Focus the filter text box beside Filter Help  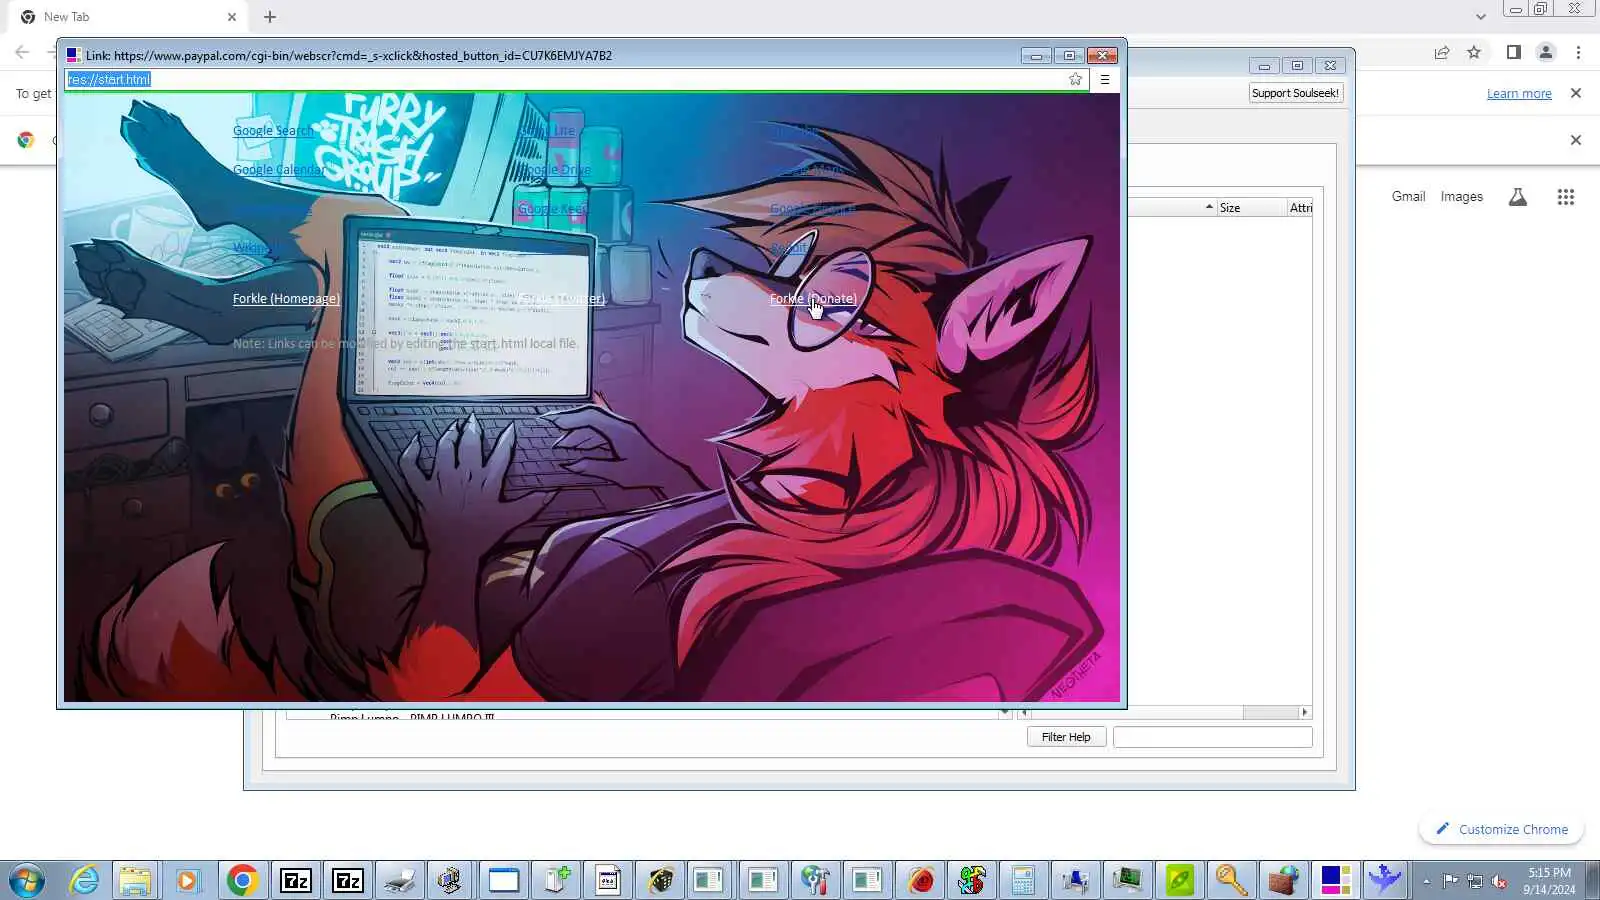(1212, 737)
